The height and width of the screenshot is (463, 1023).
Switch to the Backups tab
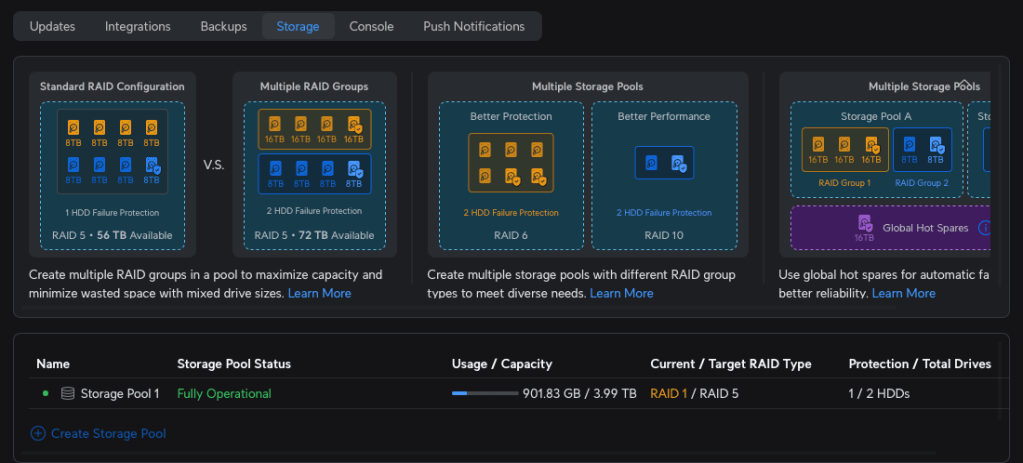point(223,27)
